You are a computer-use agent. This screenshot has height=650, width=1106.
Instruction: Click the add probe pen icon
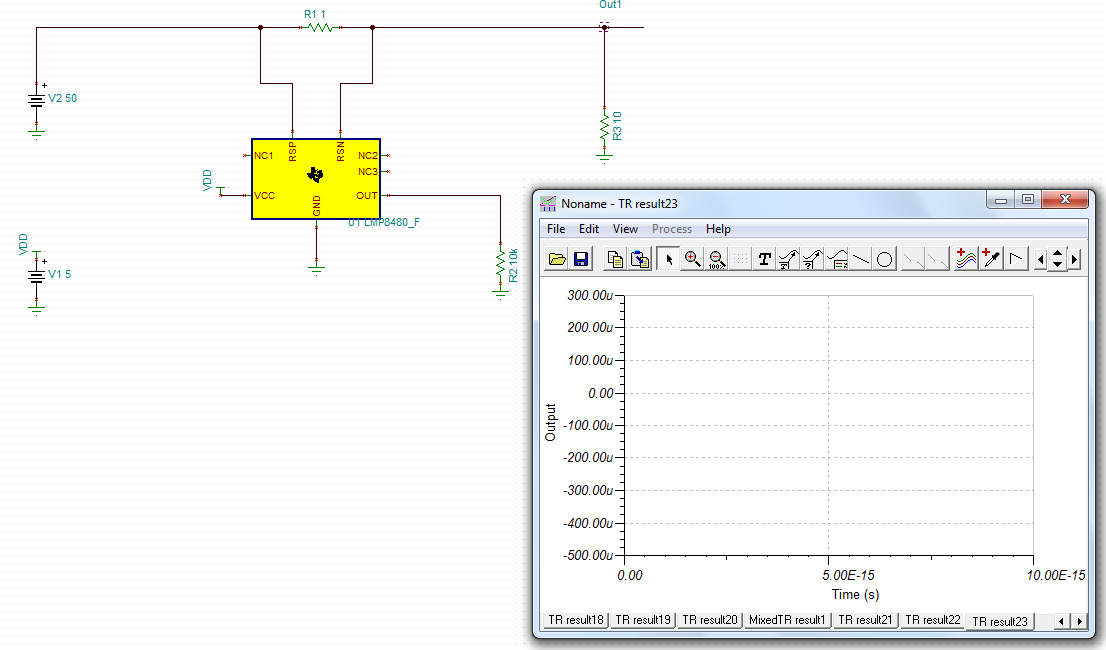pos(991,259)
